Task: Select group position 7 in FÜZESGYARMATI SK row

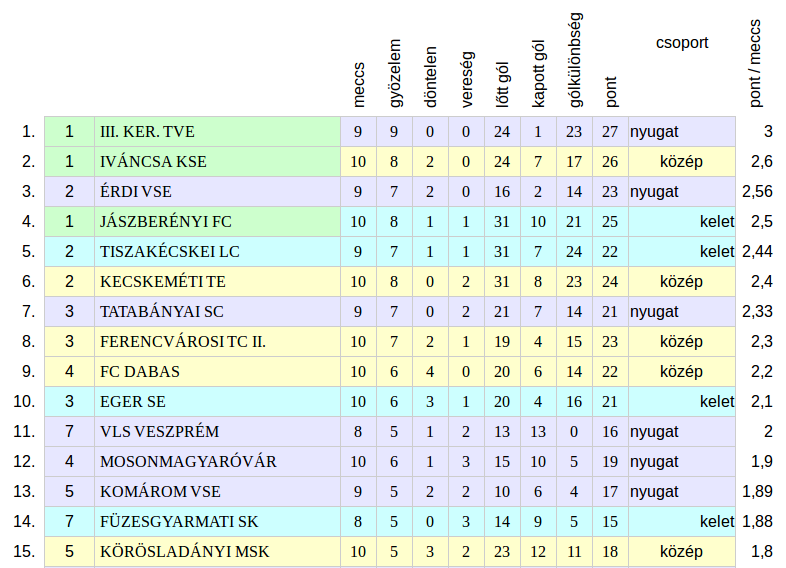Action: coord(69,521)
